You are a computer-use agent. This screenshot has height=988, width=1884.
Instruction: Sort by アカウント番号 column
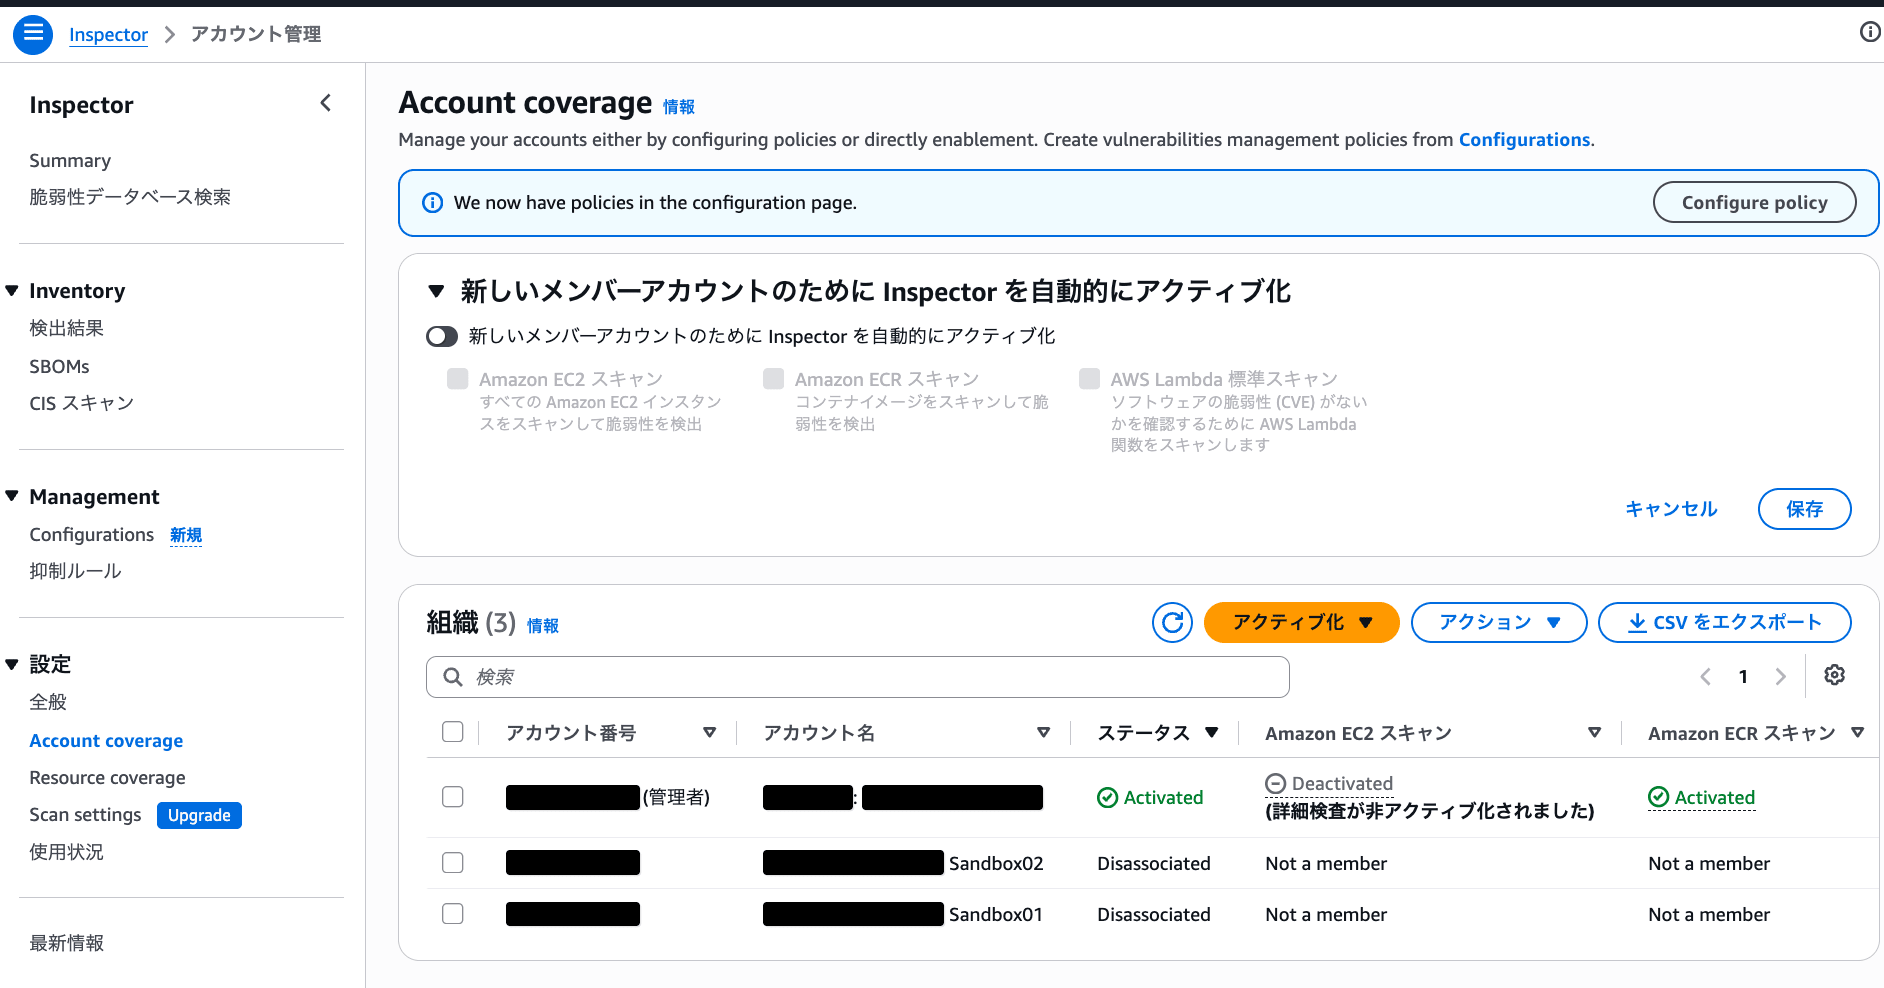709,733
